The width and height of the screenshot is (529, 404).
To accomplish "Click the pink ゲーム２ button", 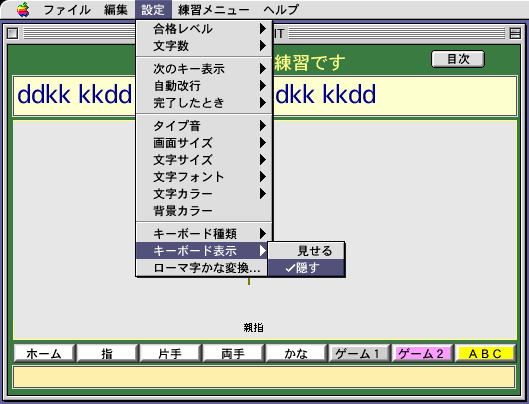I will coord(421,353).
